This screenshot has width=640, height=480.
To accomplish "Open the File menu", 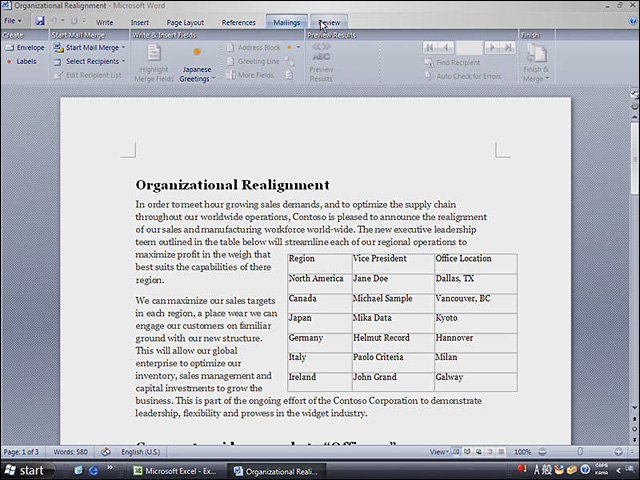I will (13, 21).
